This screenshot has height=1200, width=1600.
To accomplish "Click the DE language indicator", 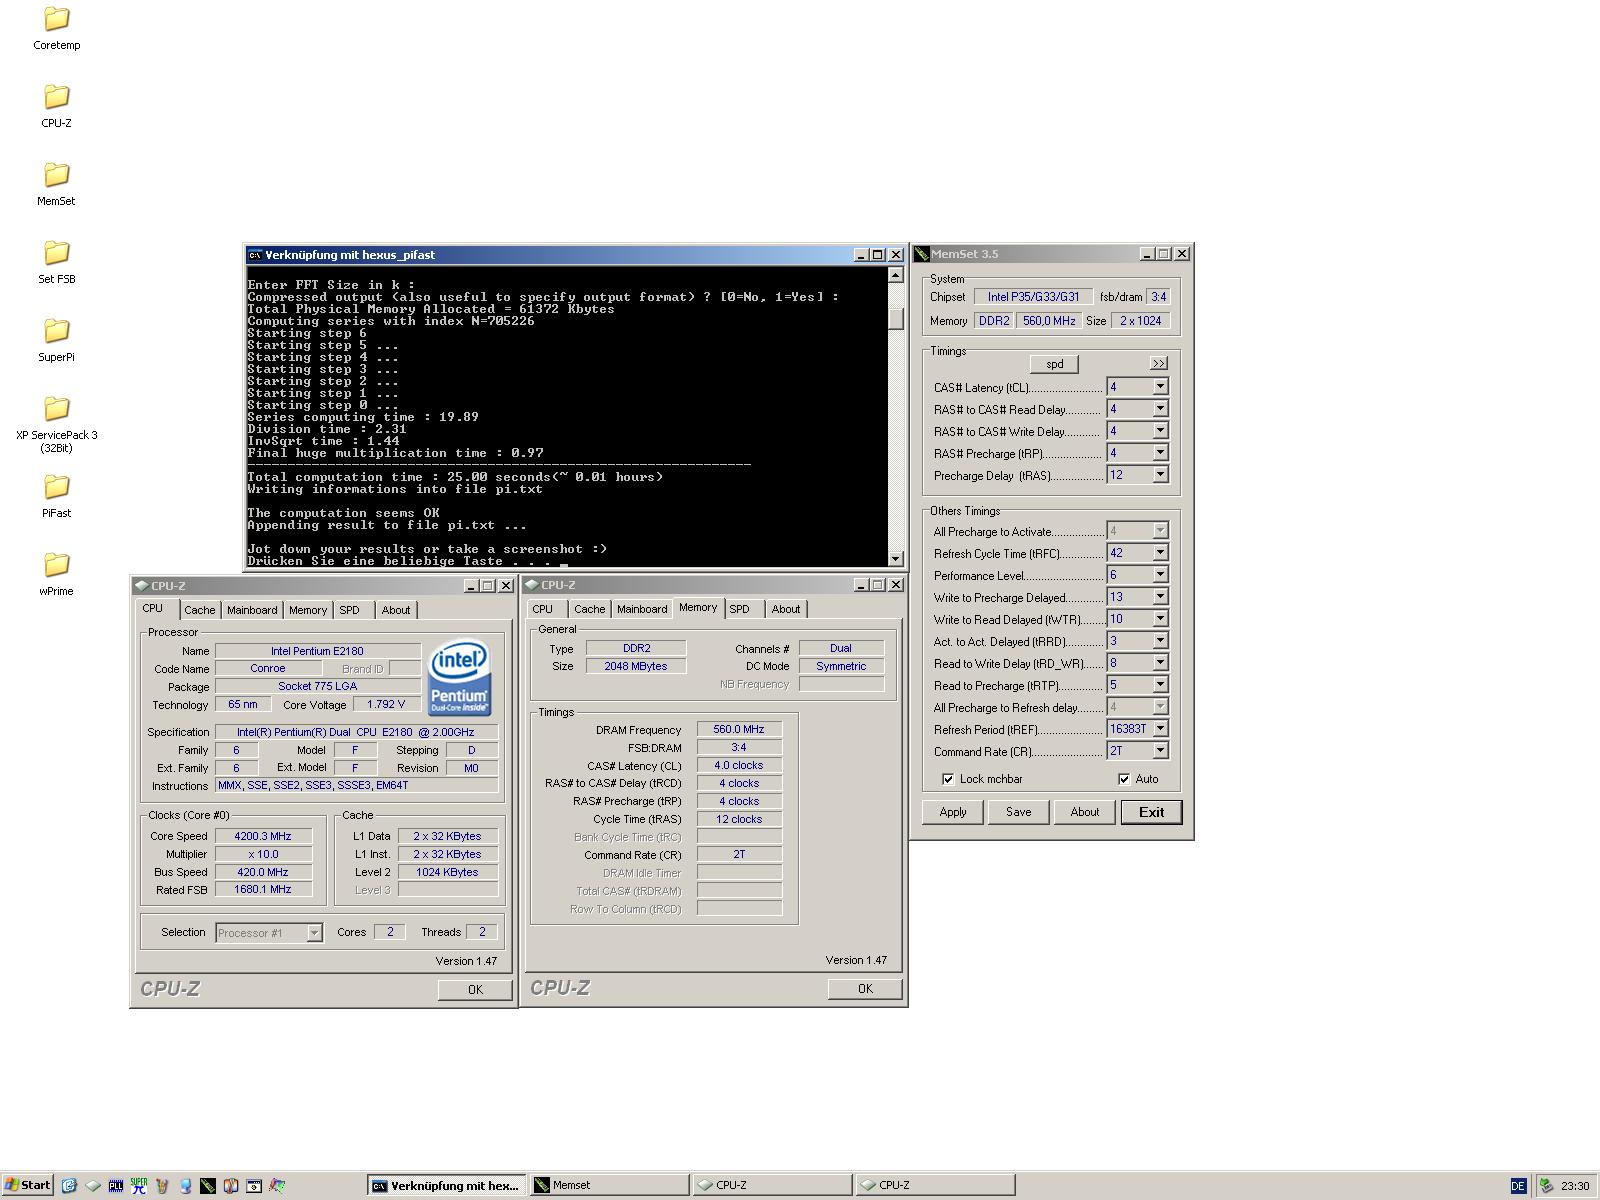I will pyautogui.click(x=1518, y=1186).
